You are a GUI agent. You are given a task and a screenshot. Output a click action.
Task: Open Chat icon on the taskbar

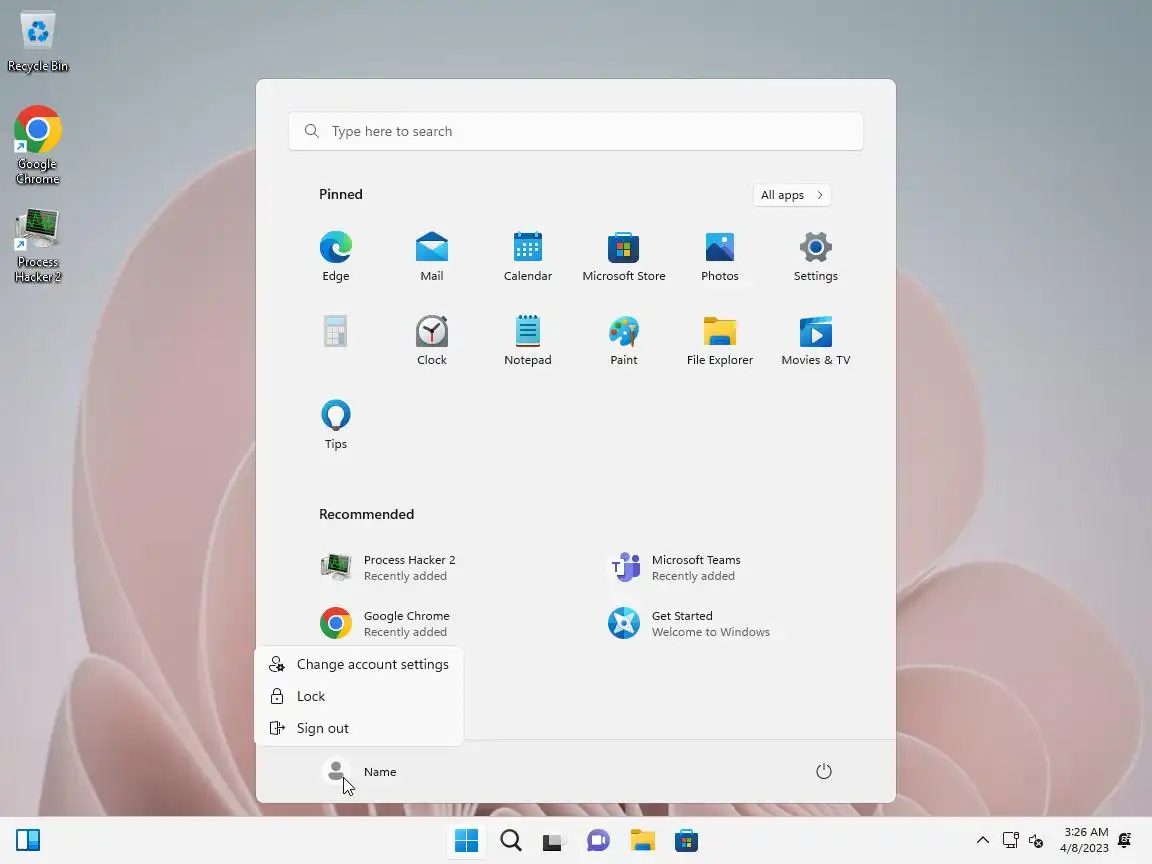coord(598,840)
